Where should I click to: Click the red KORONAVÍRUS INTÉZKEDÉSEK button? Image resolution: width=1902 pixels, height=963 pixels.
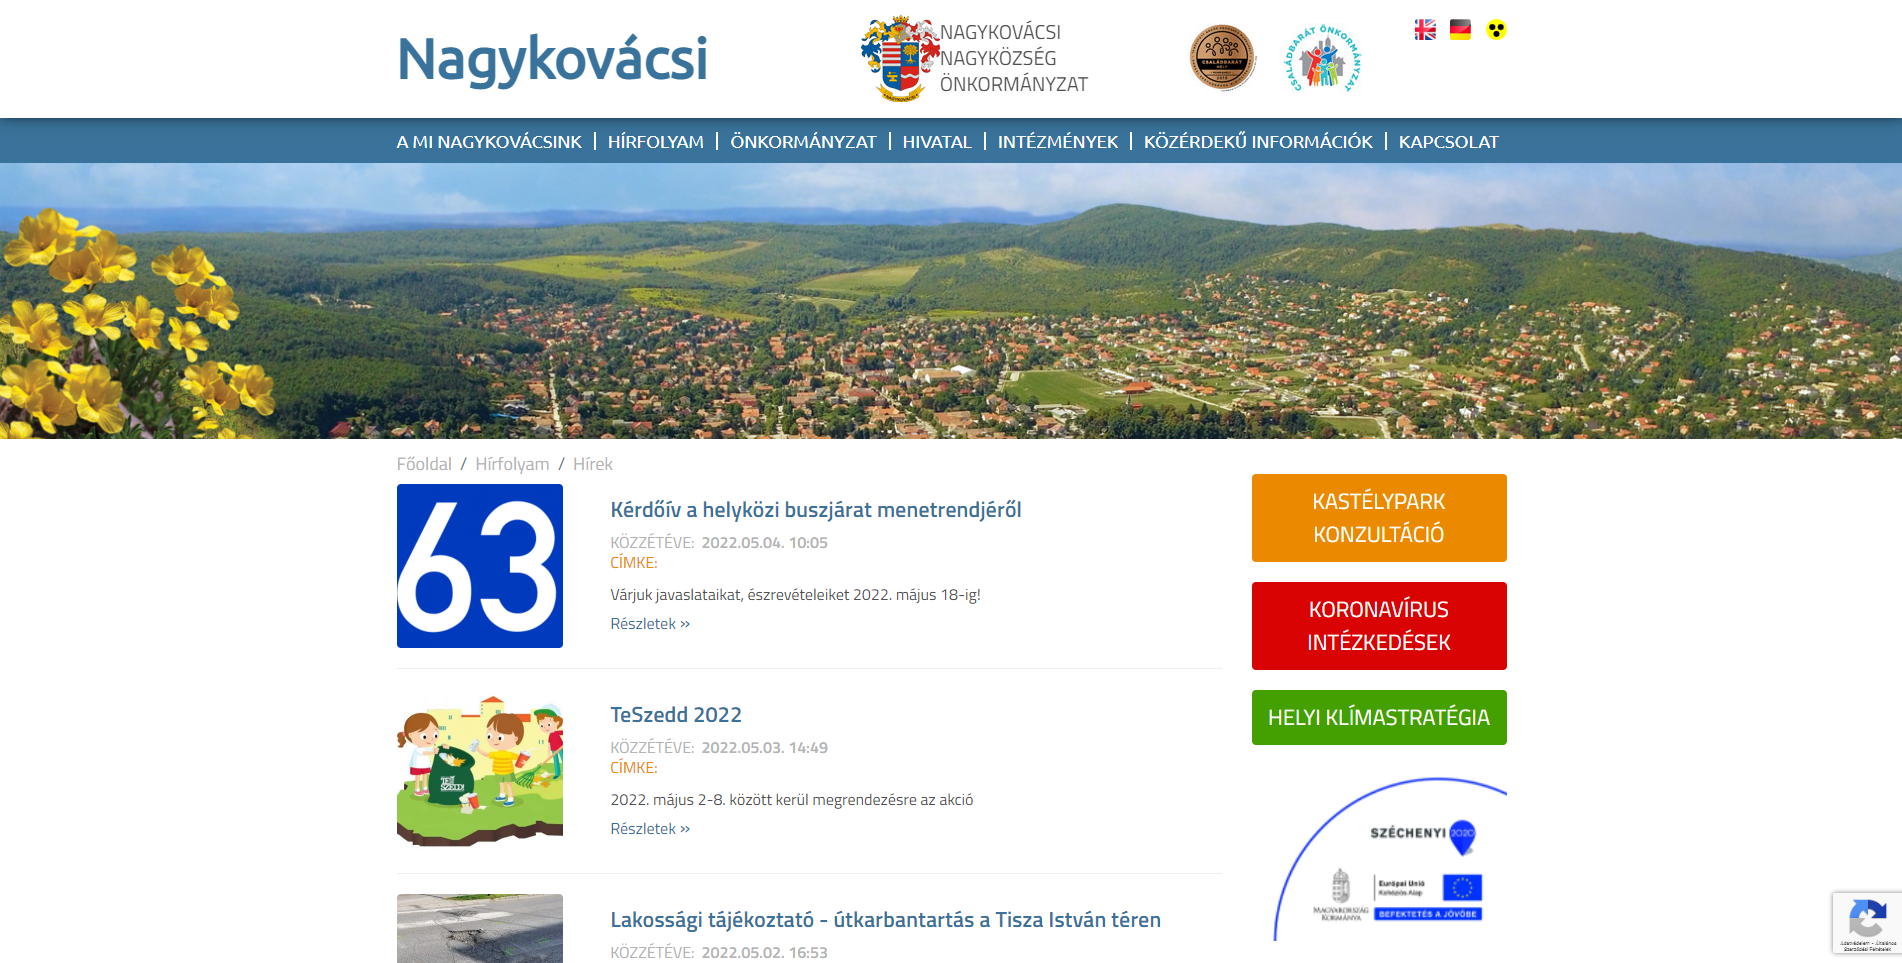click(1378, 626)
